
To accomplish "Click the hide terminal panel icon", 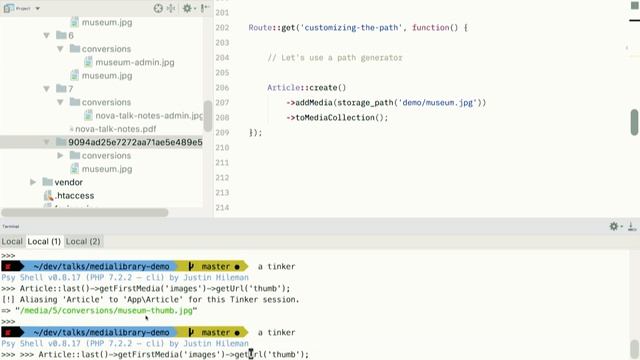I will pyautogui.click(x=631, y=226).
